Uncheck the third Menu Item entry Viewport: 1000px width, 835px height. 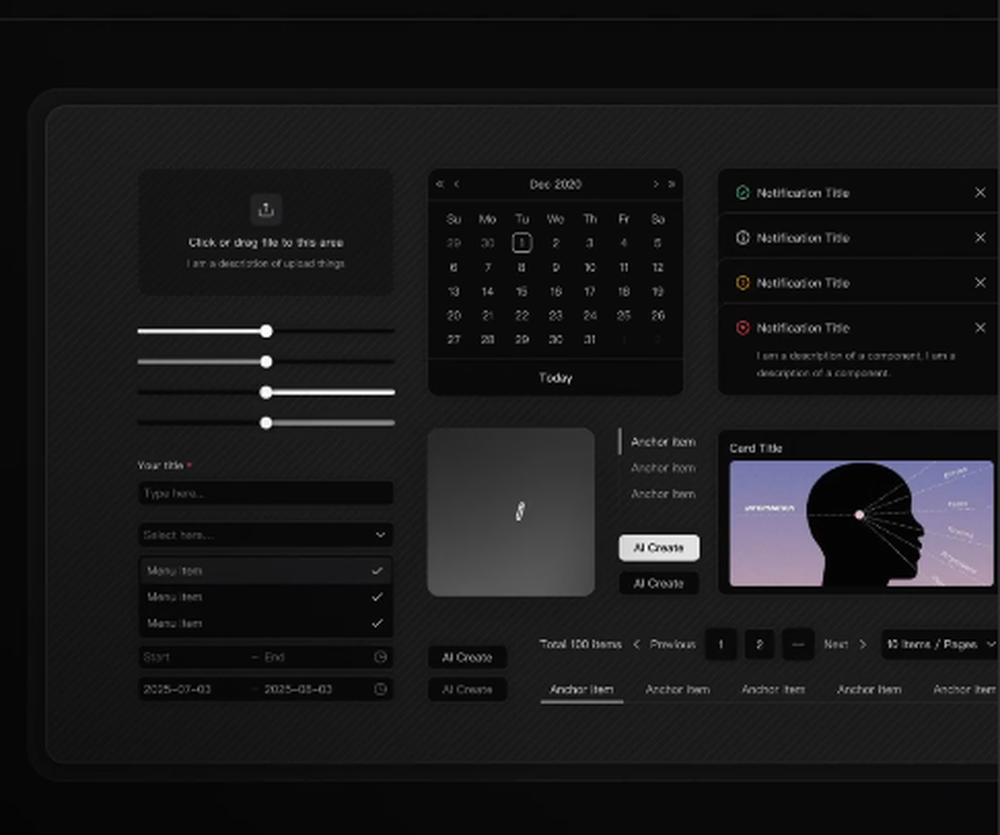pyautogui.click(x=377, y=623)
